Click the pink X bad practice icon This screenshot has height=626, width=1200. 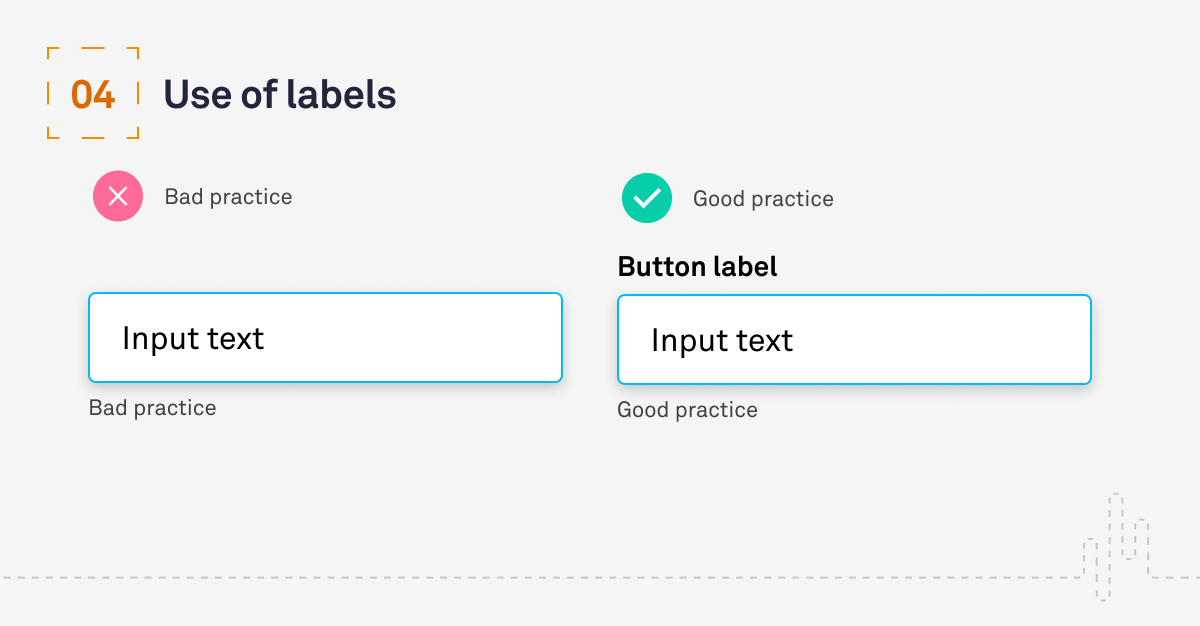click(x=118, y=196)
